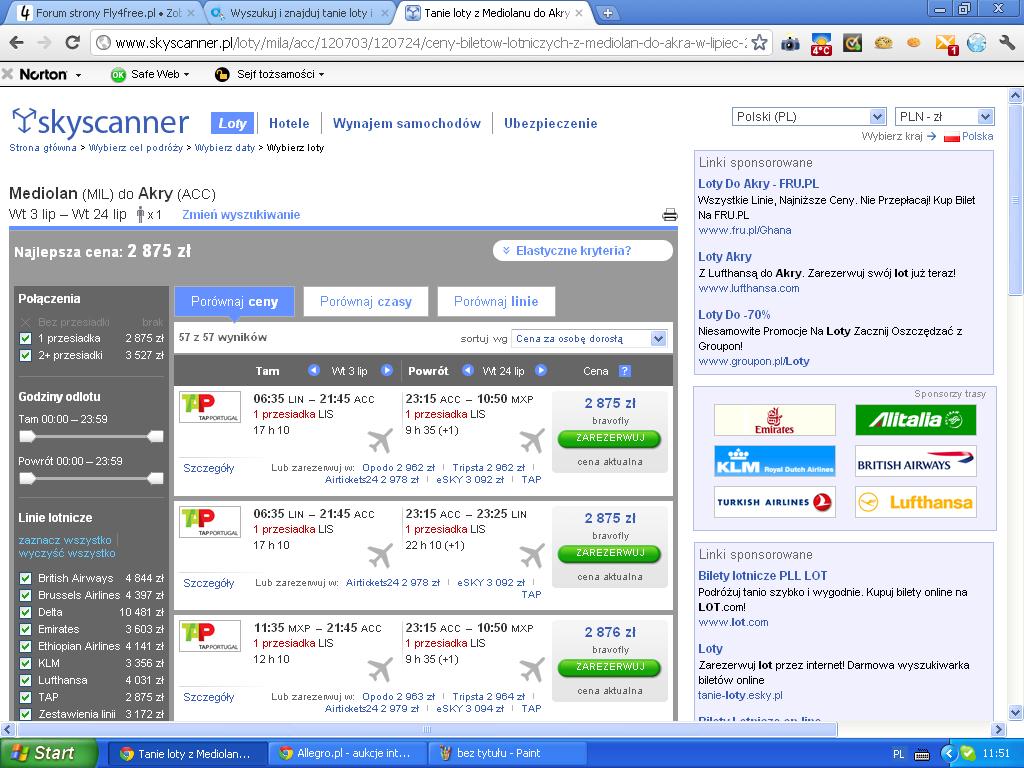
Task: Uncheck Delta airline filter
Action: pyautogui.click(x=25, y=612)
